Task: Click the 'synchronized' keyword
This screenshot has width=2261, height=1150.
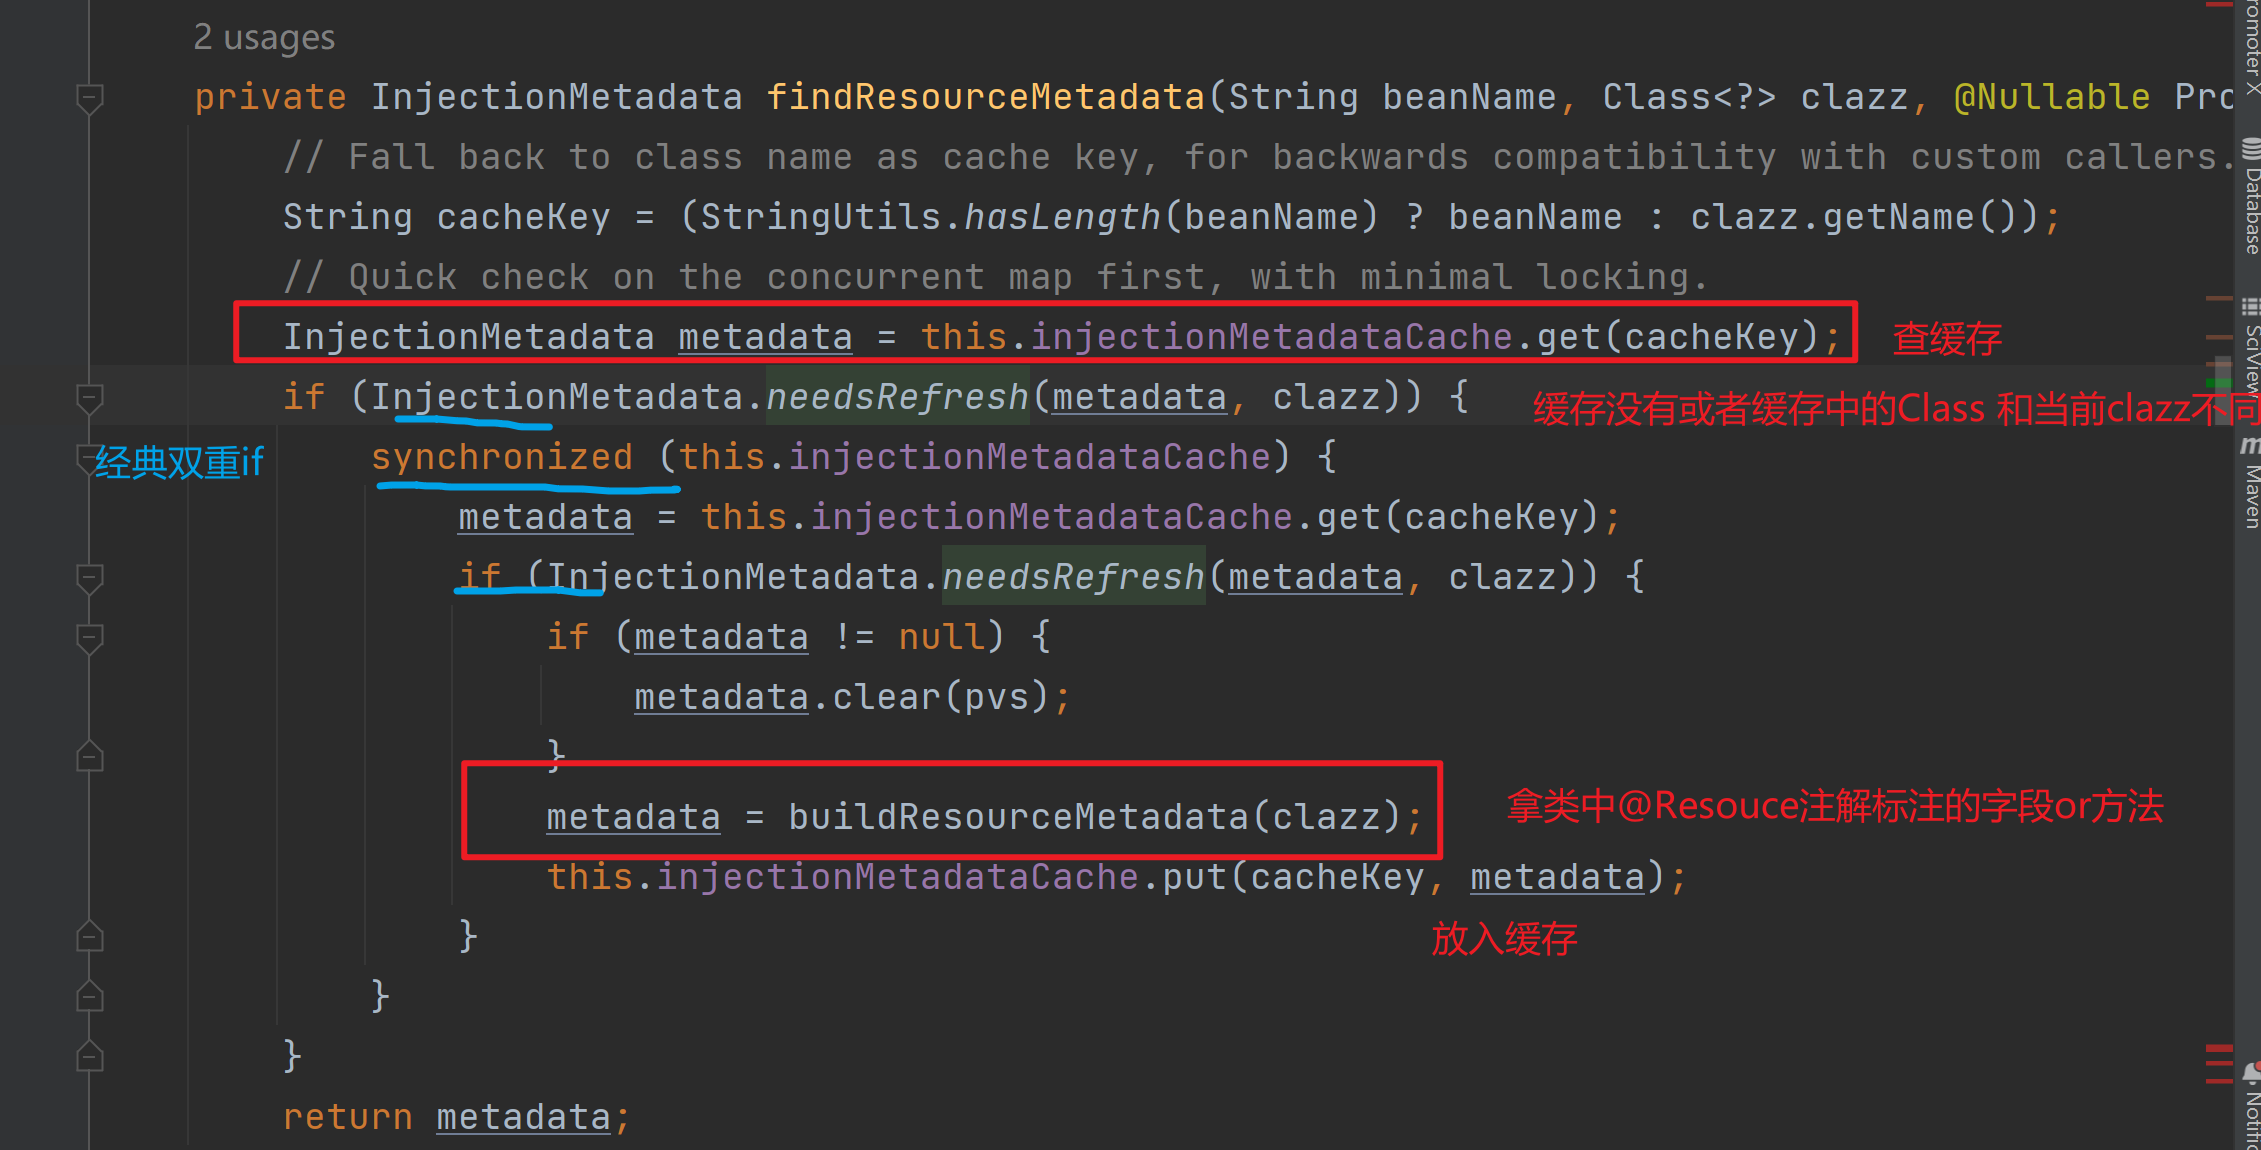Action: [x=502, y=457]
